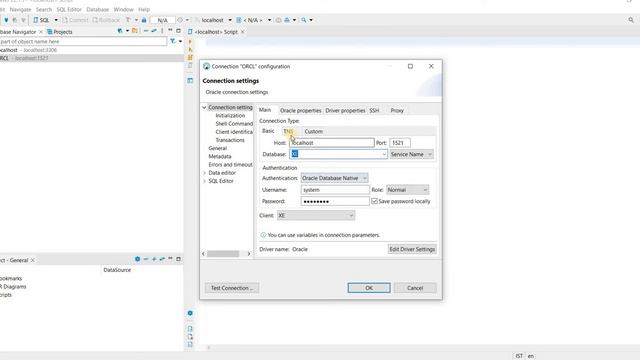This screenshot has width=640, height=360.
Task: Open the Window menu
Action: 123,9
